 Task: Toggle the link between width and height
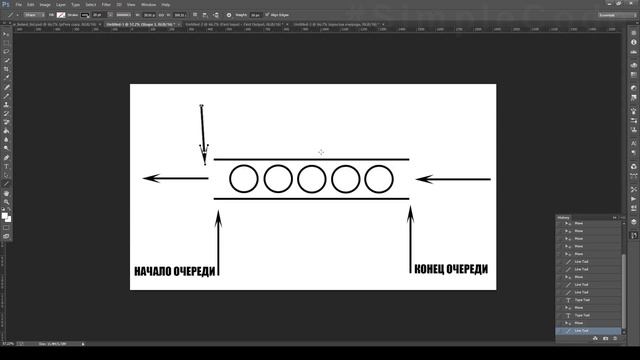(x=161, y=15)
